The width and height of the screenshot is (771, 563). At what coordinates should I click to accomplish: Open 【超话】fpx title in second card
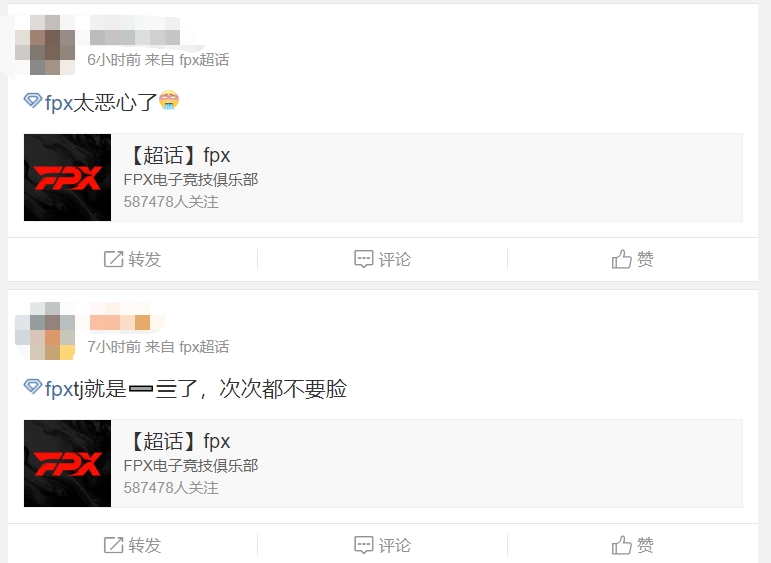point(178,442)
